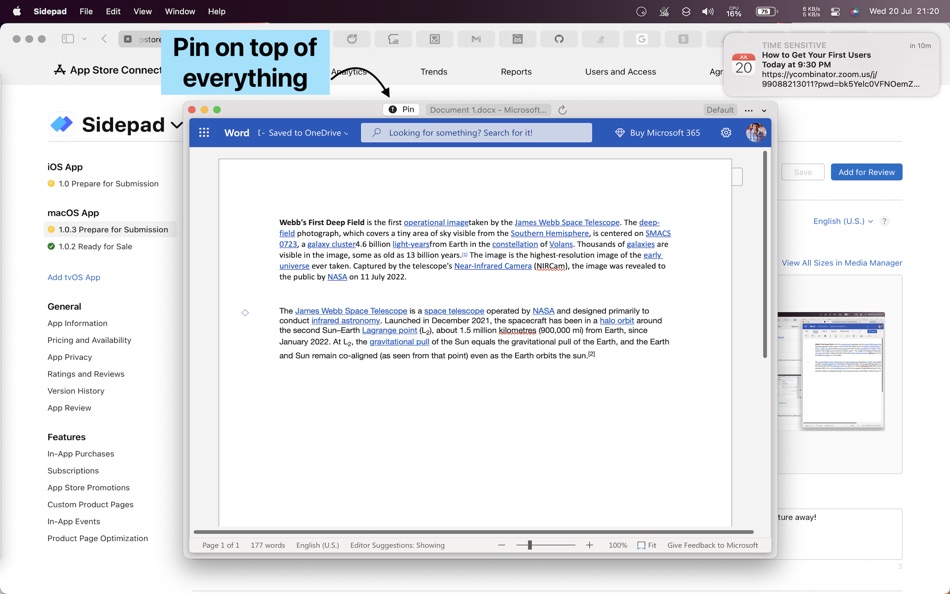Screen dimensions: 950x594
Task: Open Give Feedback to Microsoft
Action: 712,545
